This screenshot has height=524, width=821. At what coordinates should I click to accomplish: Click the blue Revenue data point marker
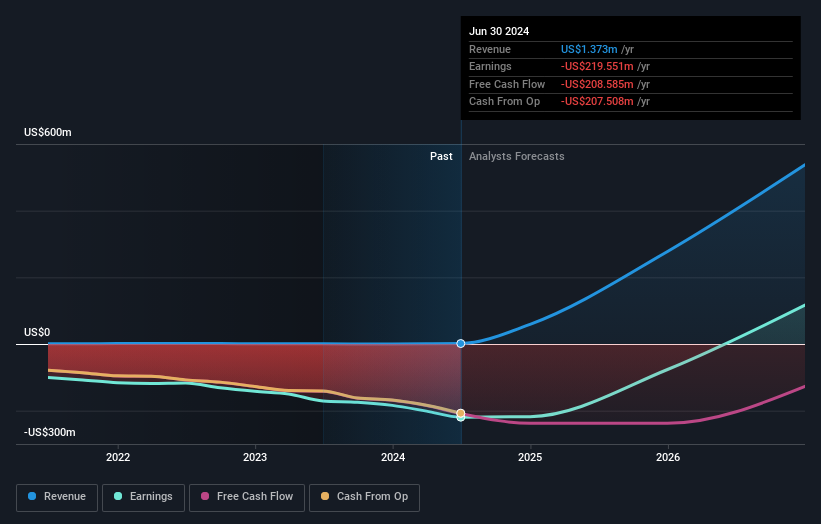tap(461, 343)
